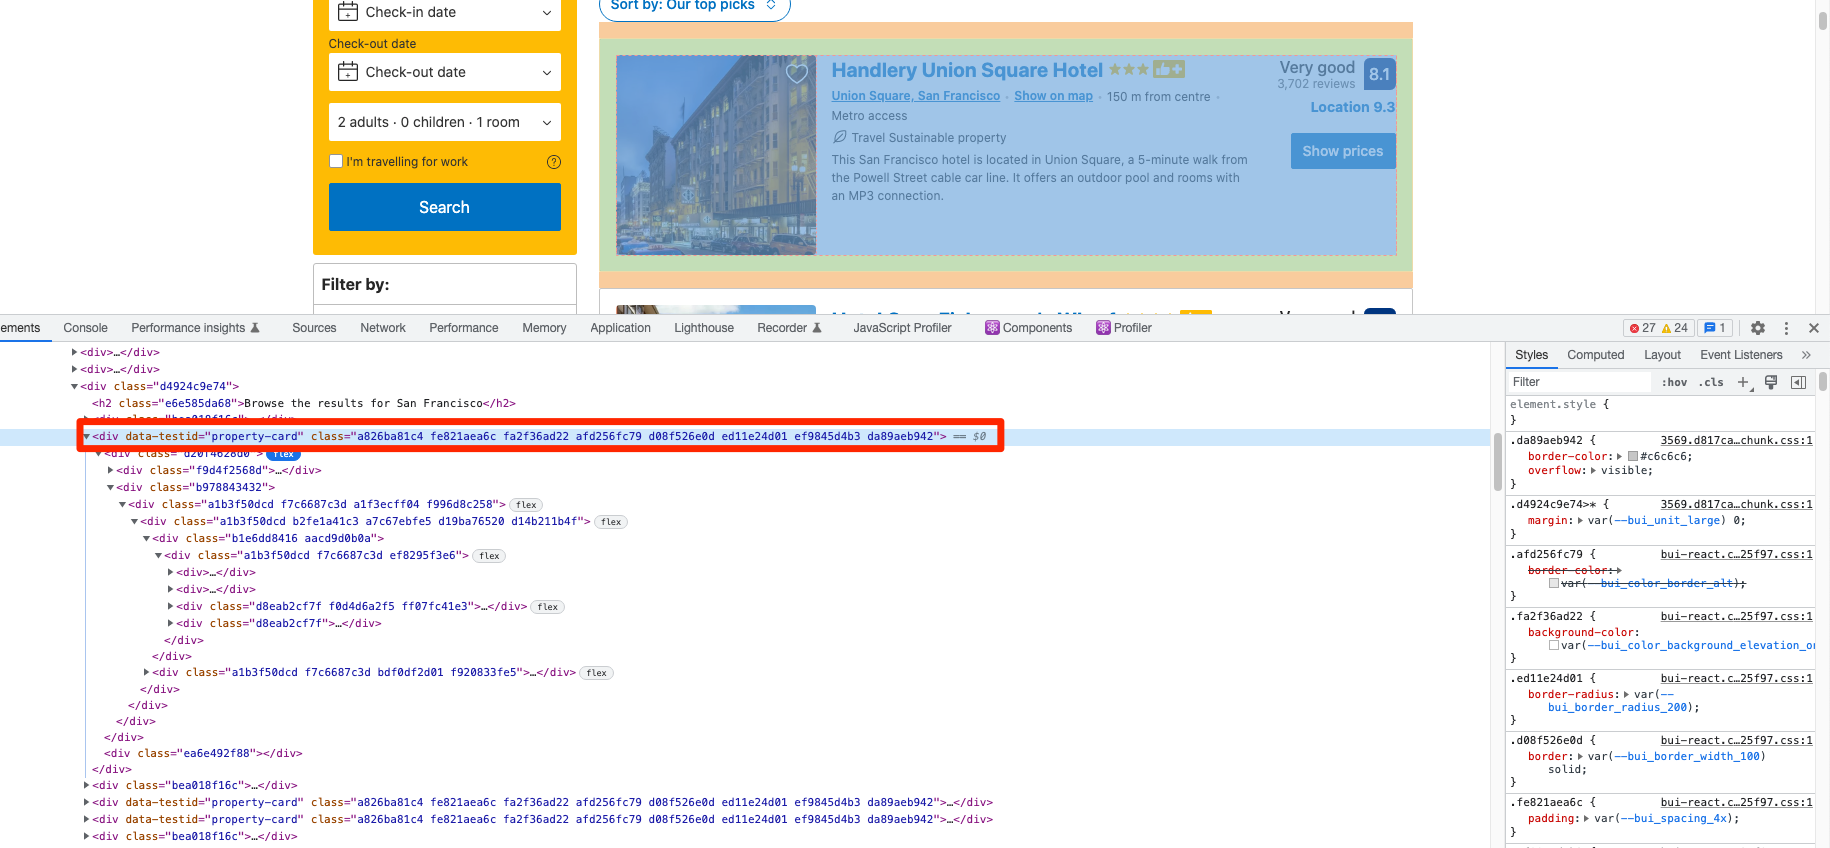1830x848 pixels.
Task: Expand the border-color shorthand triangle in .da89aeb942
Action: (x=1619, y=456)
